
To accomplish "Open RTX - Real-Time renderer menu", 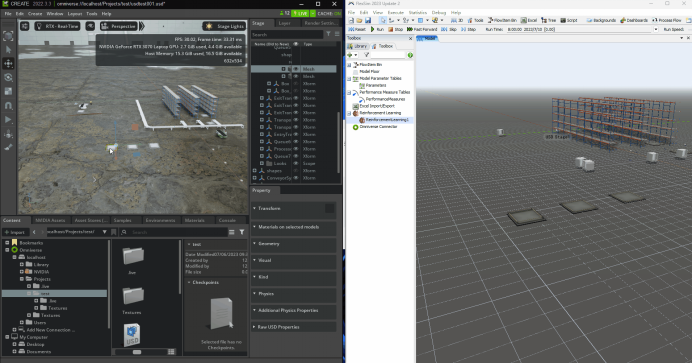I will pyautogui.click(x=58, y=27).
